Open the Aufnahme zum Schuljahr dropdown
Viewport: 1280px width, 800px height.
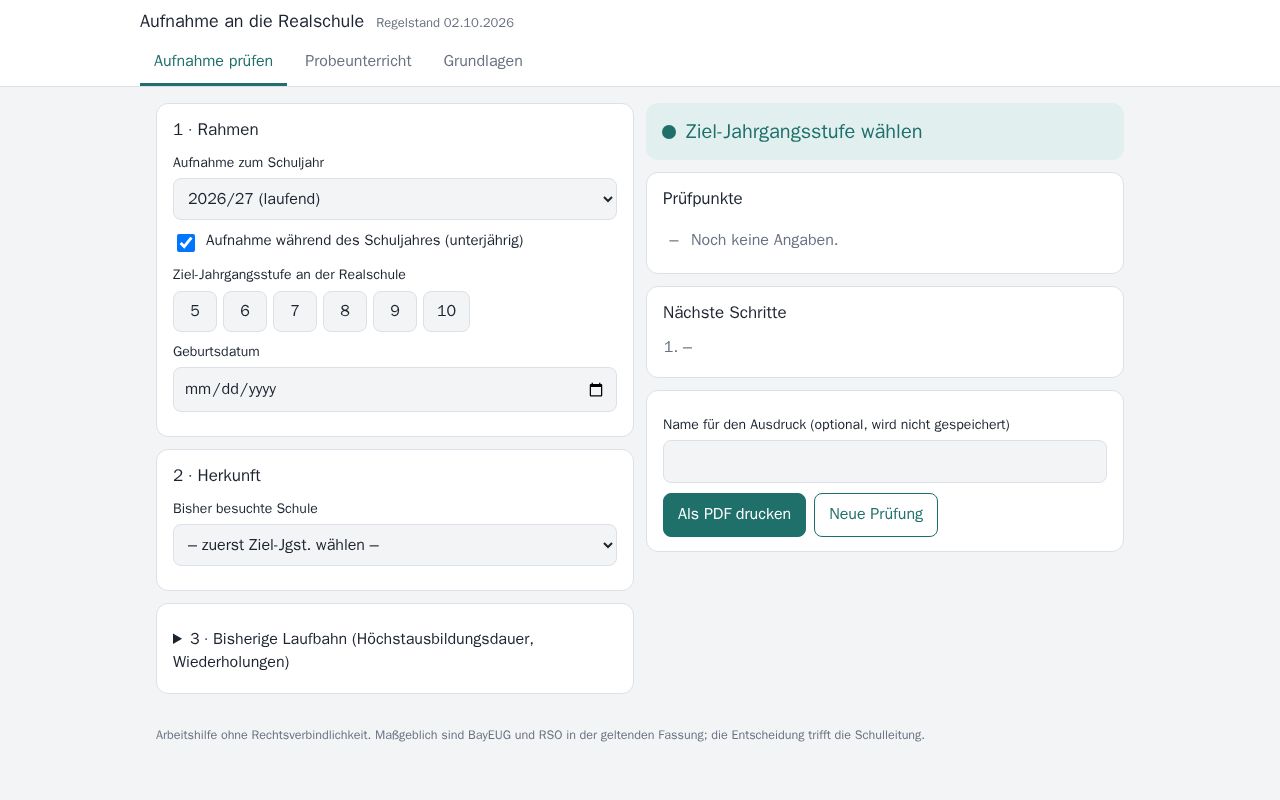pos(395,199)
